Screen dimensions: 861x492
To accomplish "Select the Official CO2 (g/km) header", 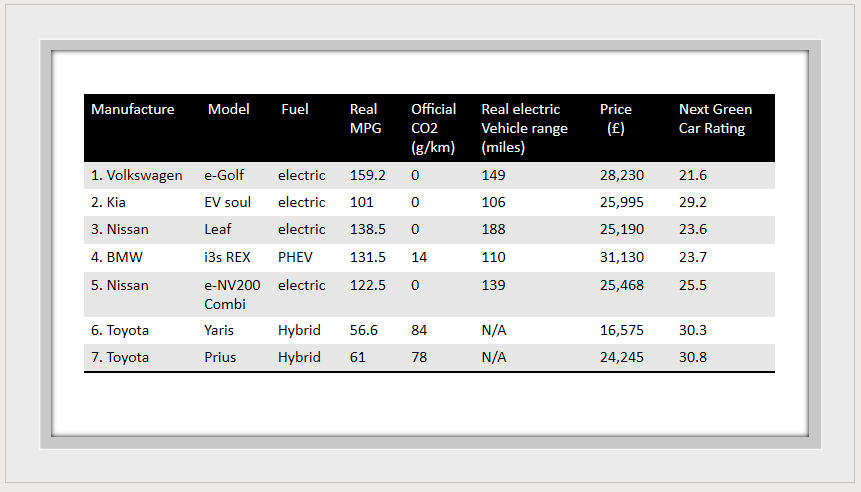I will (x=433, y=128).
